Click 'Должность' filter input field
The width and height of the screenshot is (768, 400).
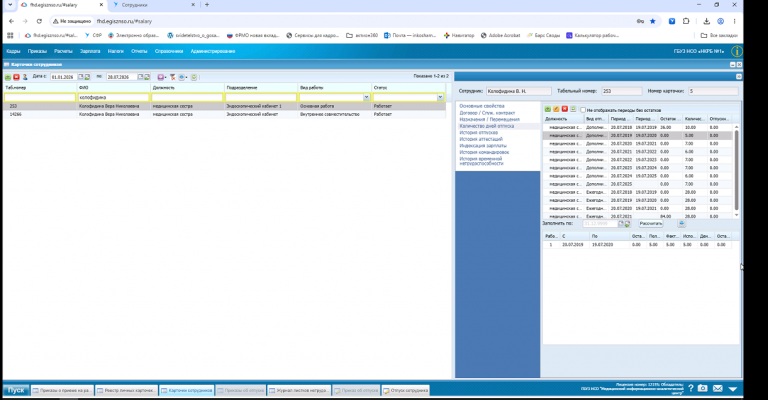[x=187, y=97]
